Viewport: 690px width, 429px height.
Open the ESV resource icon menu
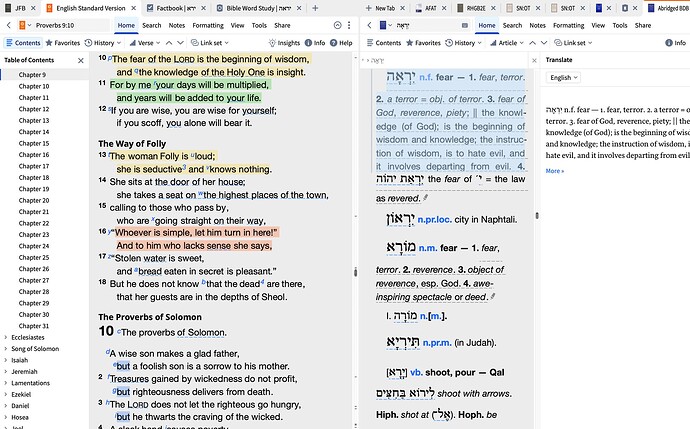24,26
